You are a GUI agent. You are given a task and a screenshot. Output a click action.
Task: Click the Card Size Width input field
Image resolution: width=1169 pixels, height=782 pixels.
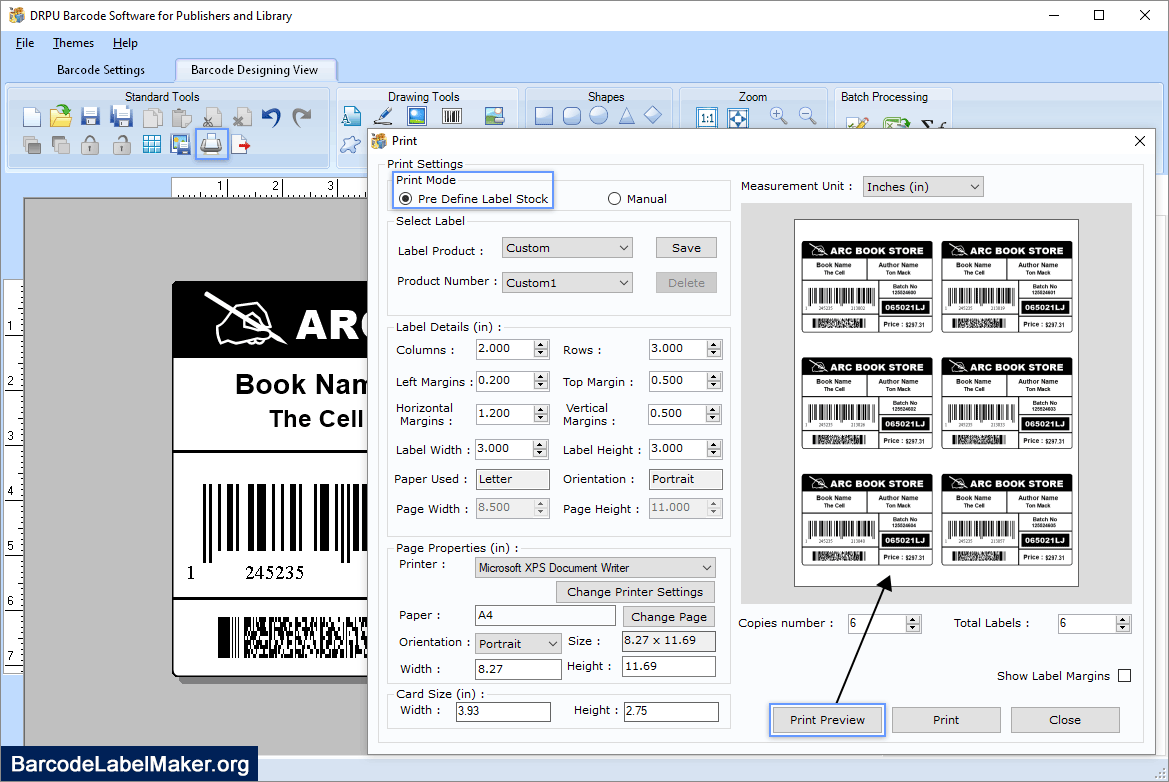pos(503,711)
